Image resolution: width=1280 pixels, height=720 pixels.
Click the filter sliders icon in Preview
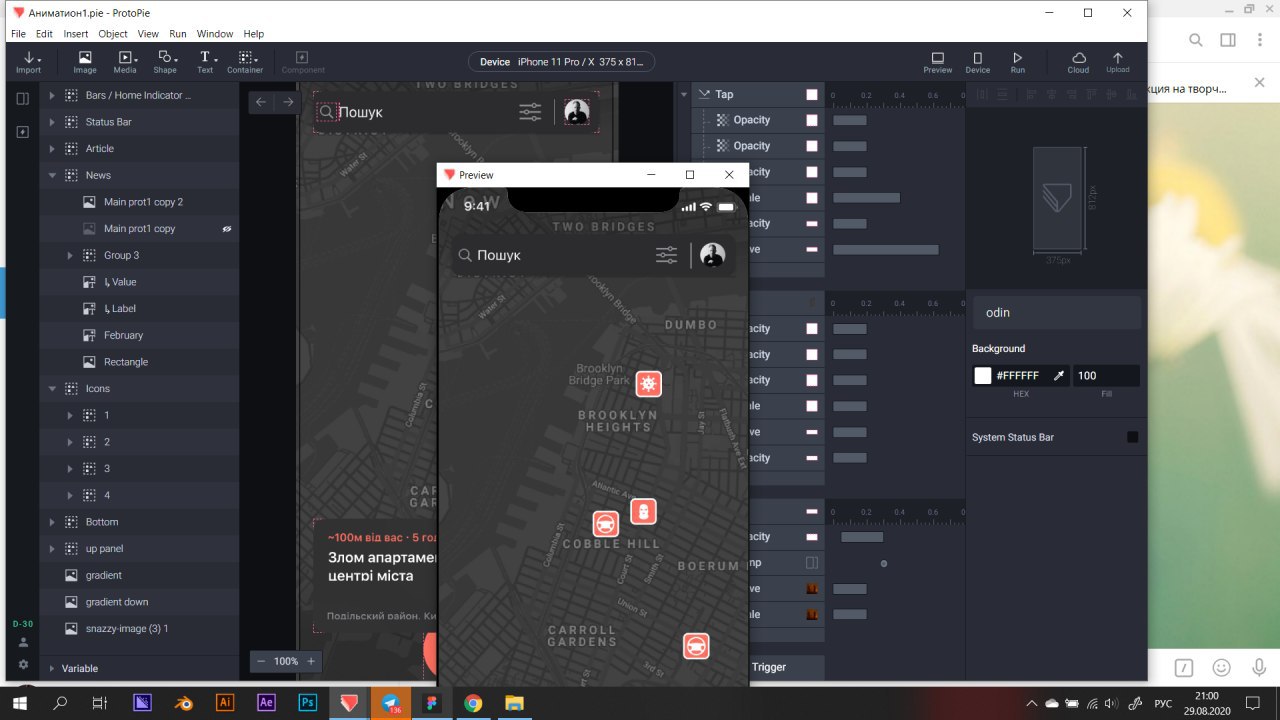click(667, 255)
